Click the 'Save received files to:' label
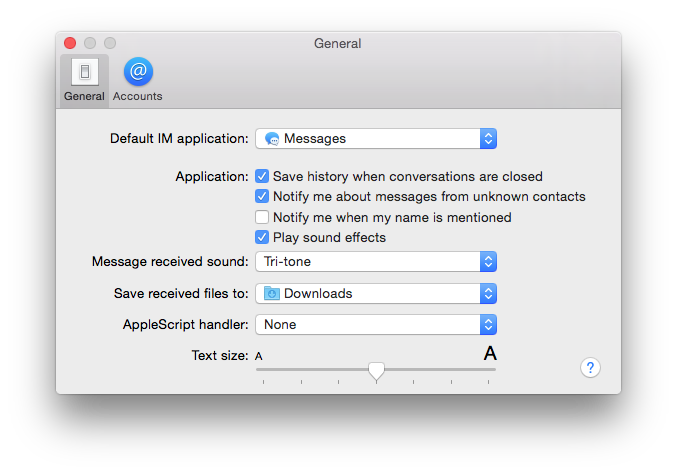The height and width of the screenshot is (474, 677). coord(181,294)
